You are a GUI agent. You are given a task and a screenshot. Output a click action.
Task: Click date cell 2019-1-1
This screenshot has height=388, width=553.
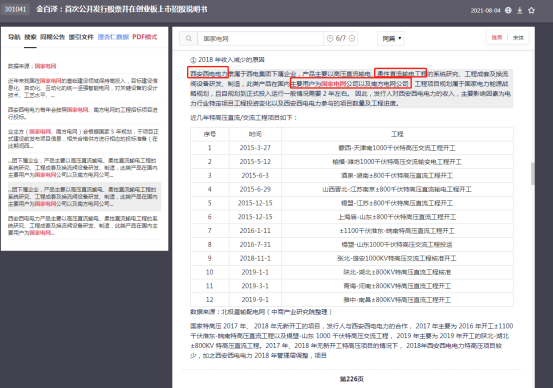(255, 272)
